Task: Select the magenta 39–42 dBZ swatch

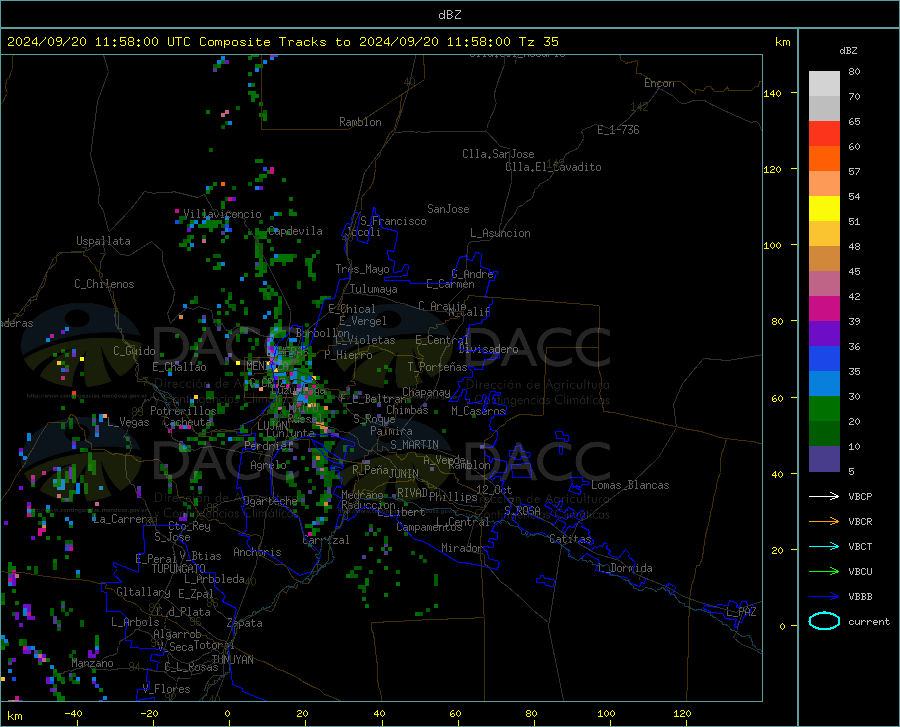Action: pos(824,309)
